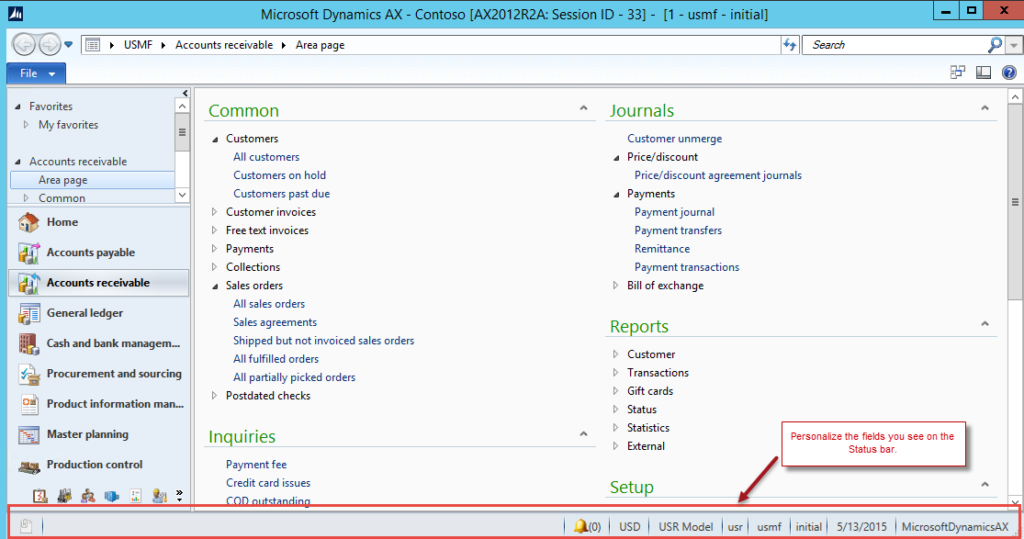The height and width of the screenshot is (539, 1024).
Task: Expand the Free text invoices group
Action: [x=214, y=230]
